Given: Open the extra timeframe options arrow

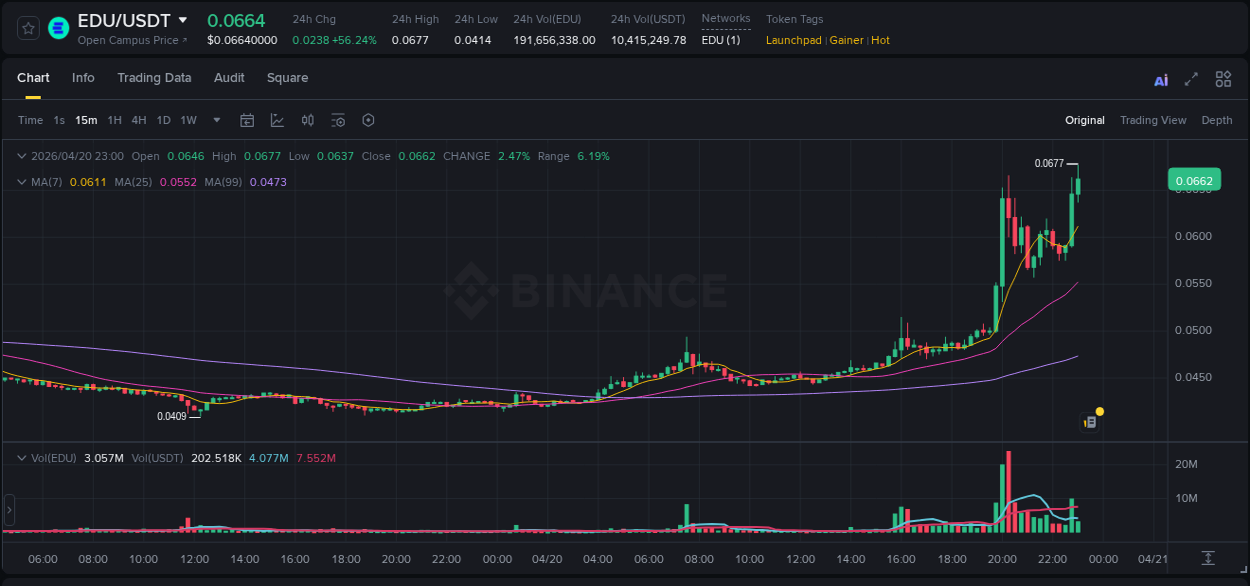Looking at the screenshot, I should pos(215,120).
